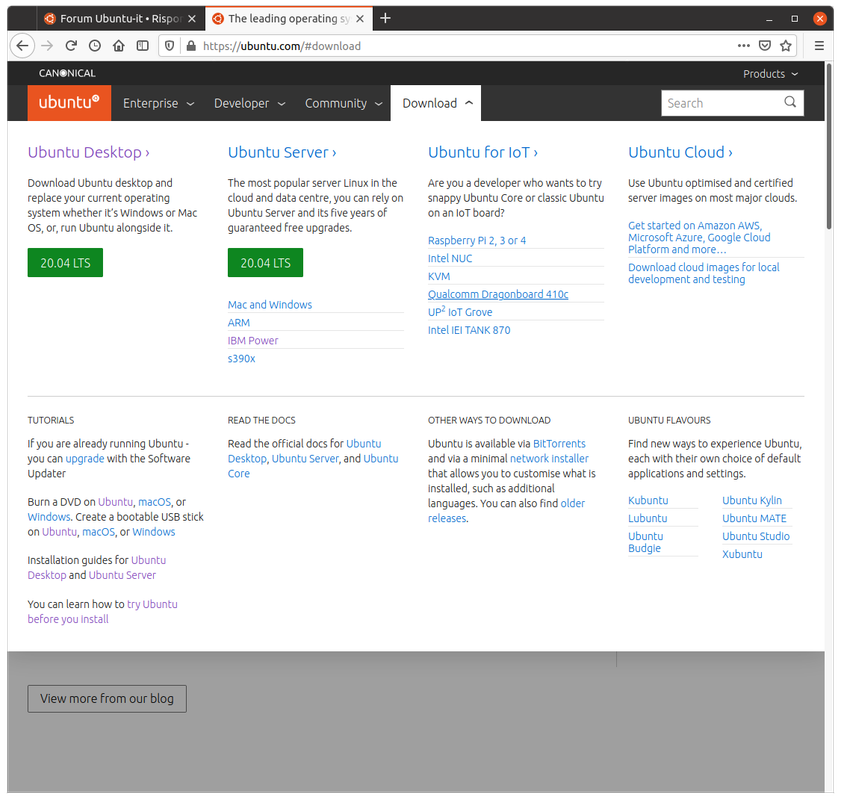Close the Forum Ubuntu-it tab
The width and height of the screenshot is (841, 800).
click(192, 19)
